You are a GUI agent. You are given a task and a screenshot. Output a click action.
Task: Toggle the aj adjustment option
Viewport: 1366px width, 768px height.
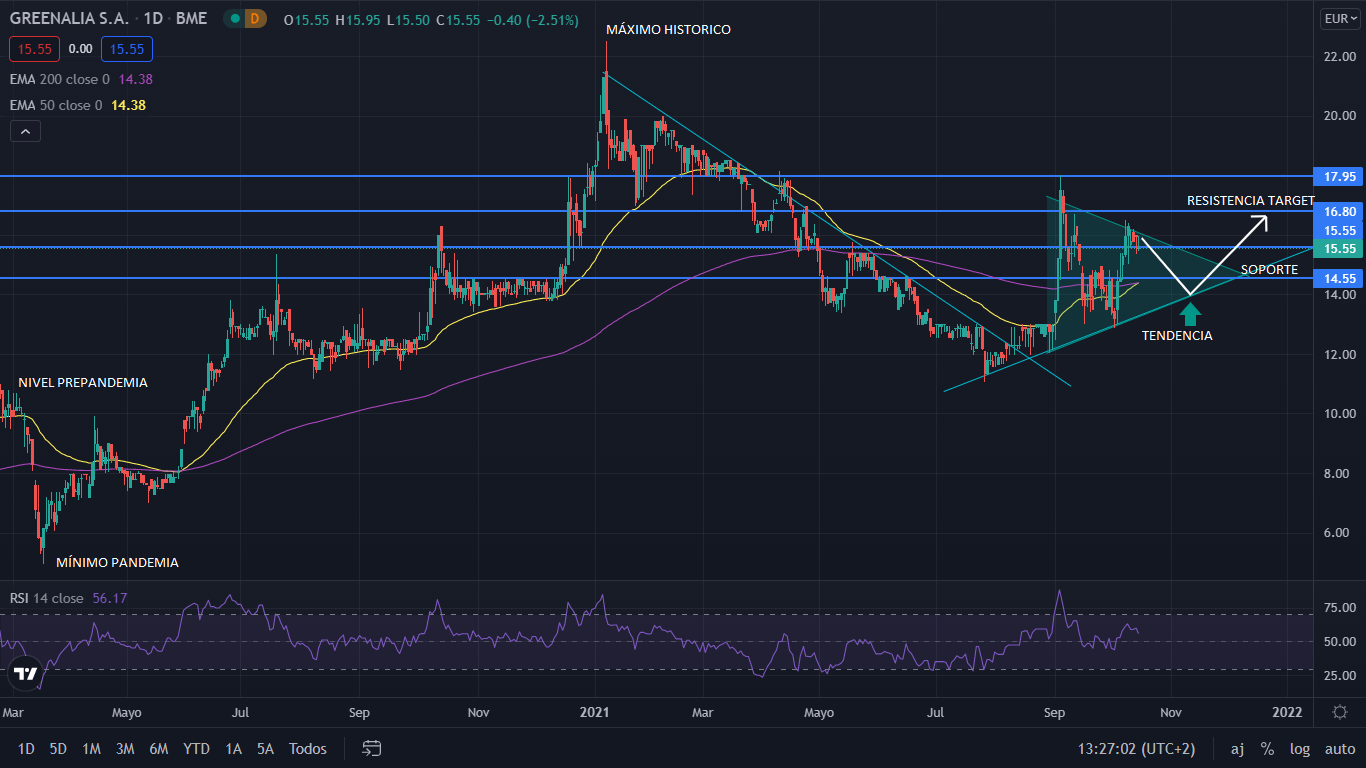point(1237,748)
